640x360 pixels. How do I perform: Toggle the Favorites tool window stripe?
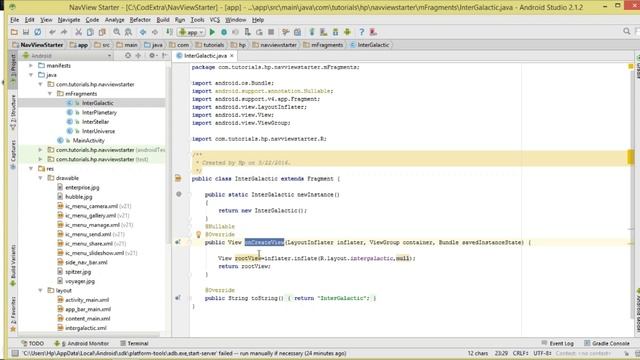13,314
